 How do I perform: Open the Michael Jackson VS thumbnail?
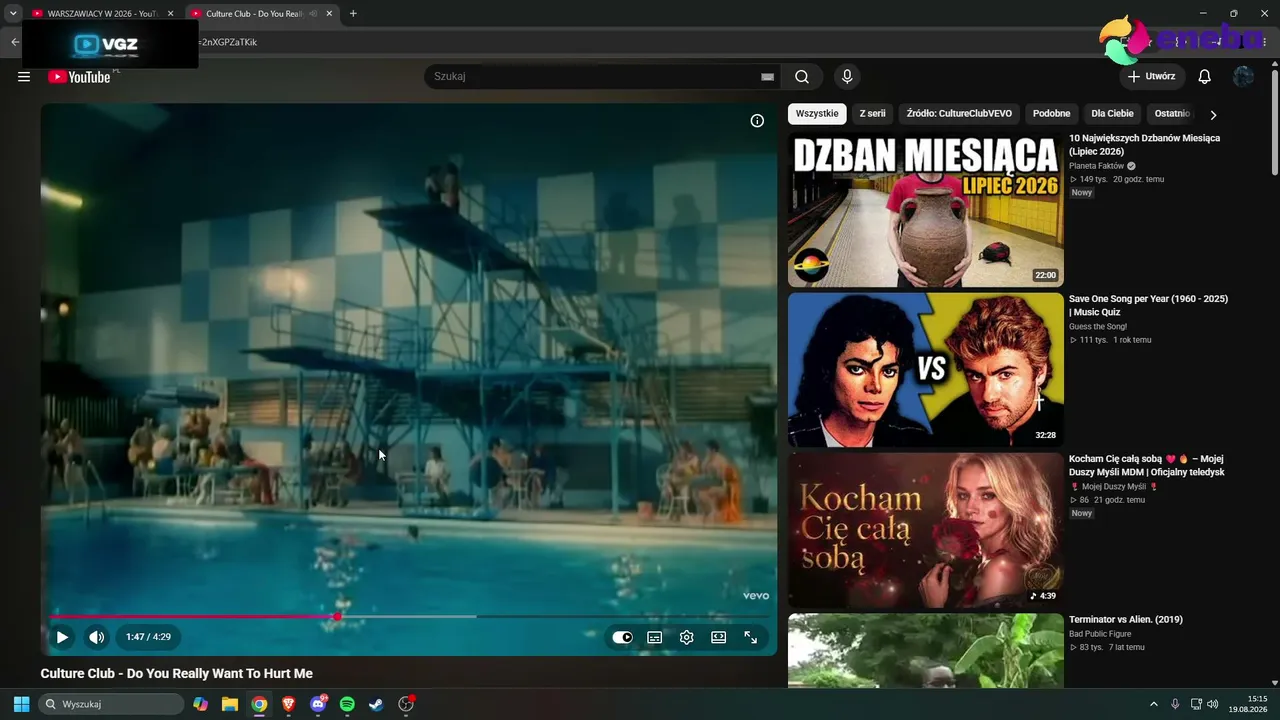coord(926,370)
